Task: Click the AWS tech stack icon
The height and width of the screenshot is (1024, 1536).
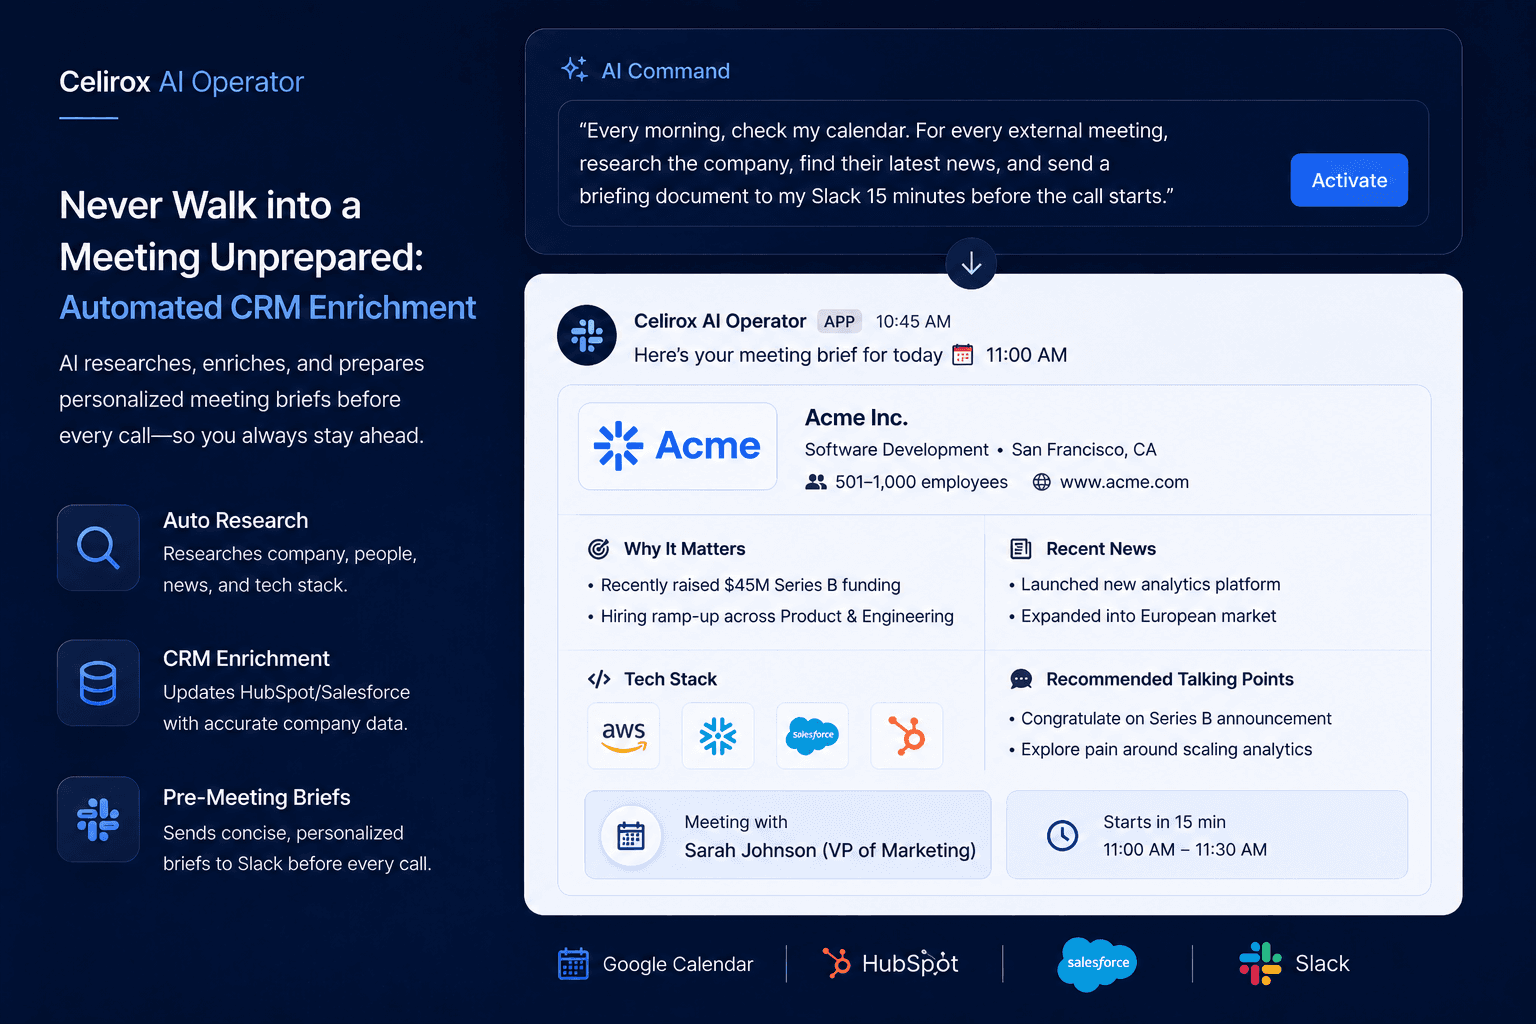Action: [624, 736]
